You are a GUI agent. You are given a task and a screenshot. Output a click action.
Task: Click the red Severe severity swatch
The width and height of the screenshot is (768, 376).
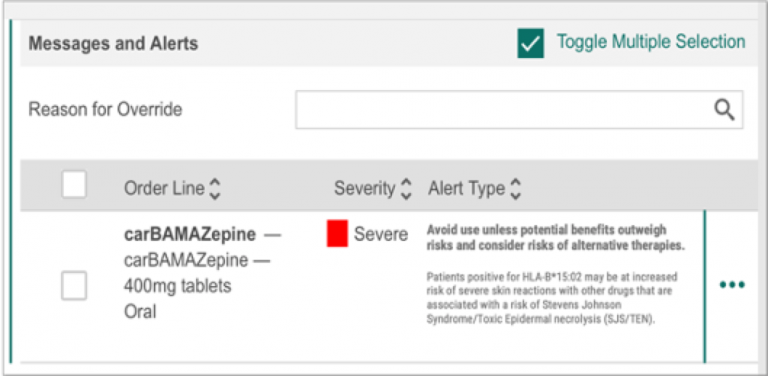pyautogui.click(x=337, y=234)
